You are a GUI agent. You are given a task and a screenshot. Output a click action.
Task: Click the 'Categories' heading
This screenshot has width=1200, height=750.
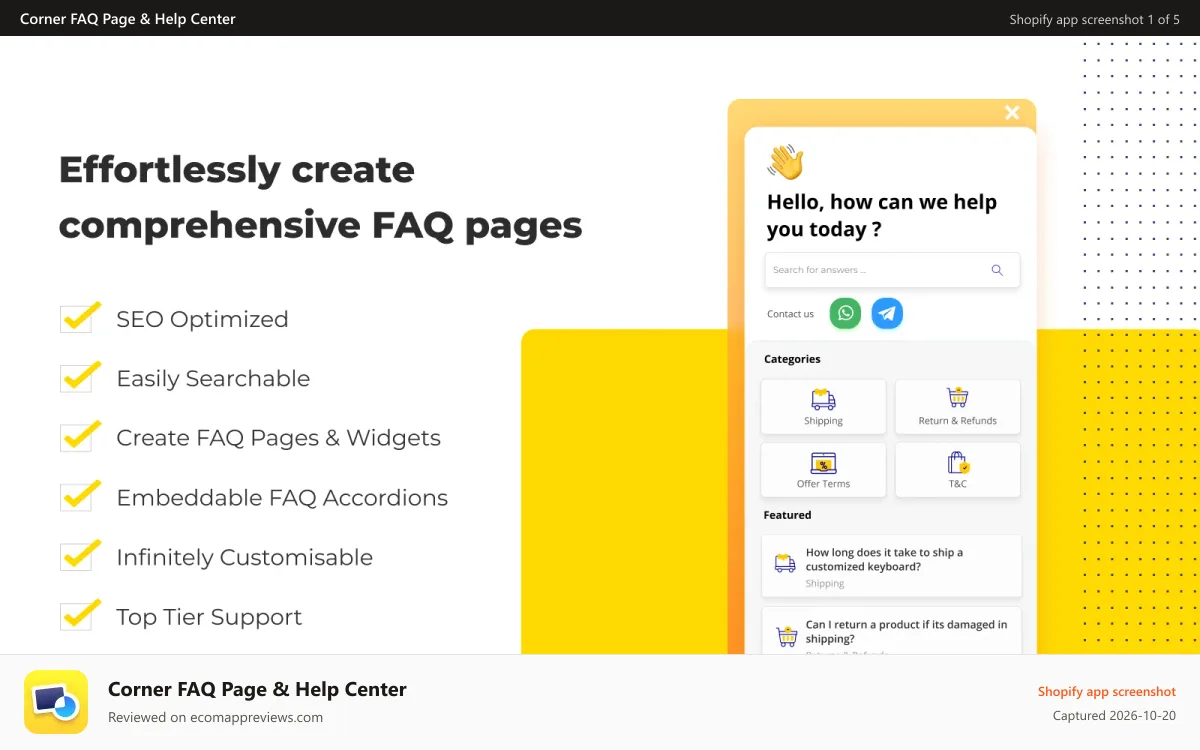(792, 359)
